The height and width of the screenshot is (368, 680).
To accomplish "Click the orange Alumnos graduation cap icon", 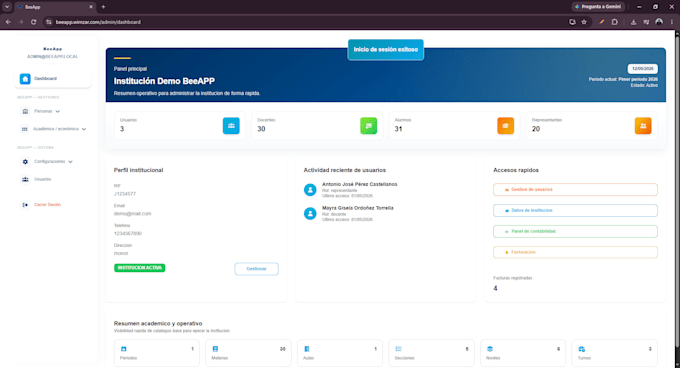I will [x=506, y=126].
